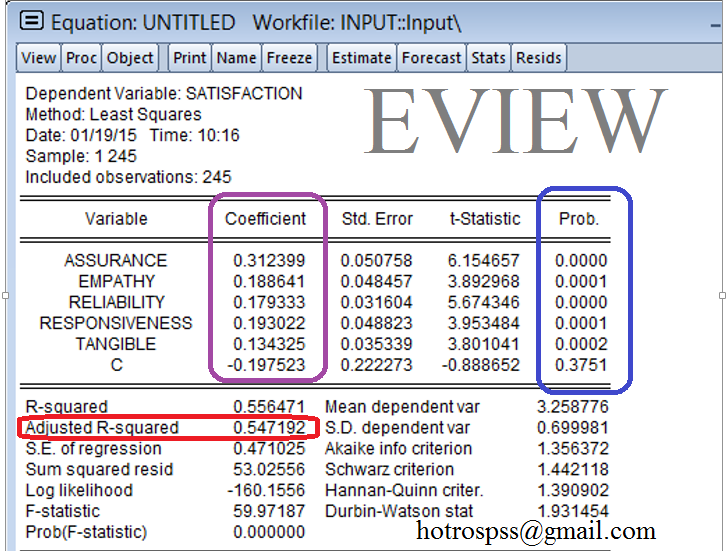
Task: Click the Forecast button
Action: pos(431,58)
